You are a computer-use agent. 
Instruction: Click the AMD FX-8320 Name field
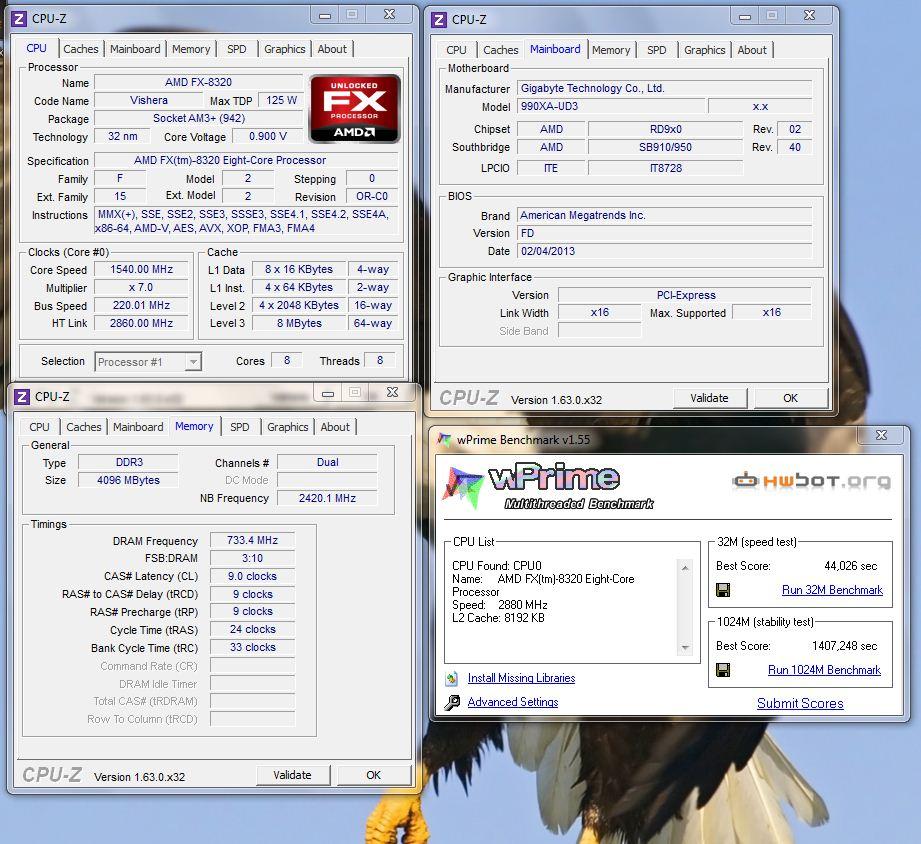point(198,82)
